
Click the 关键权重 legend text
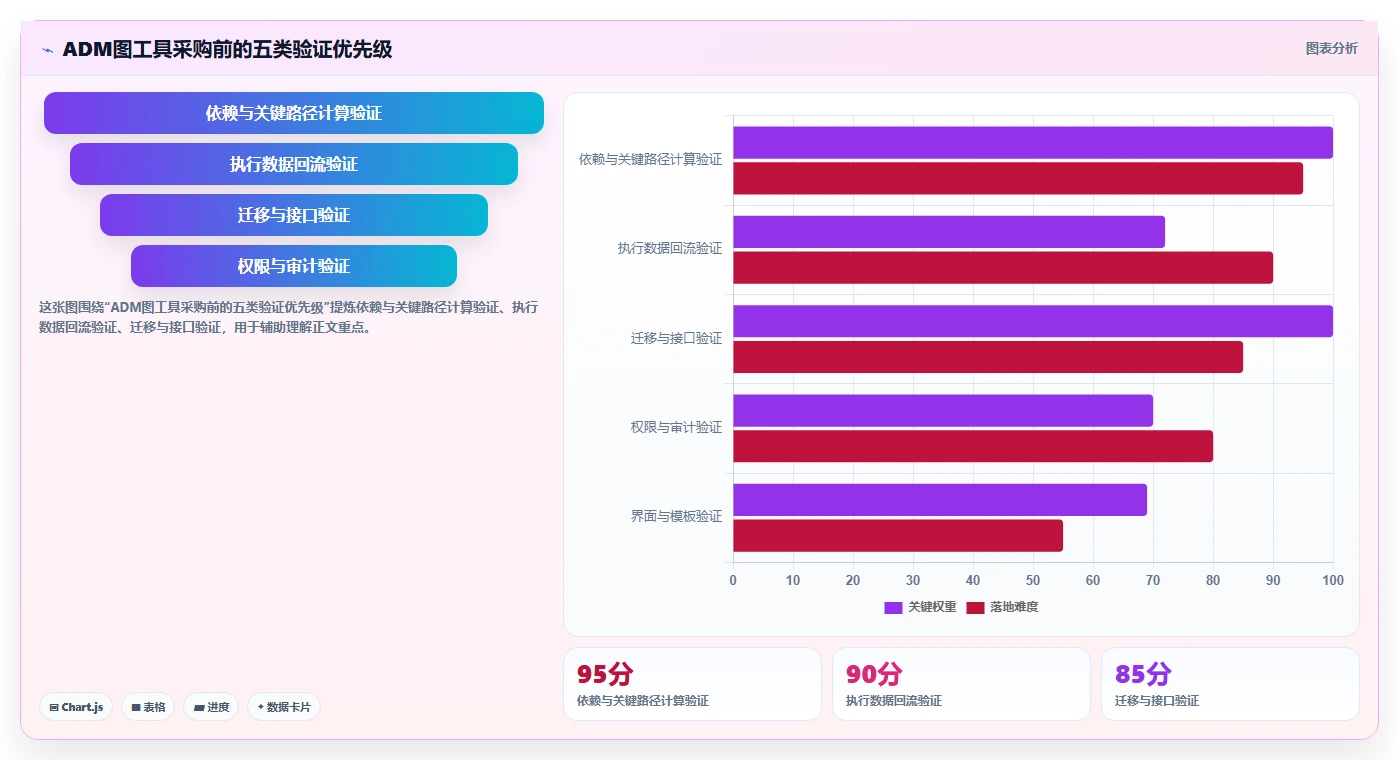pos(932,607)
